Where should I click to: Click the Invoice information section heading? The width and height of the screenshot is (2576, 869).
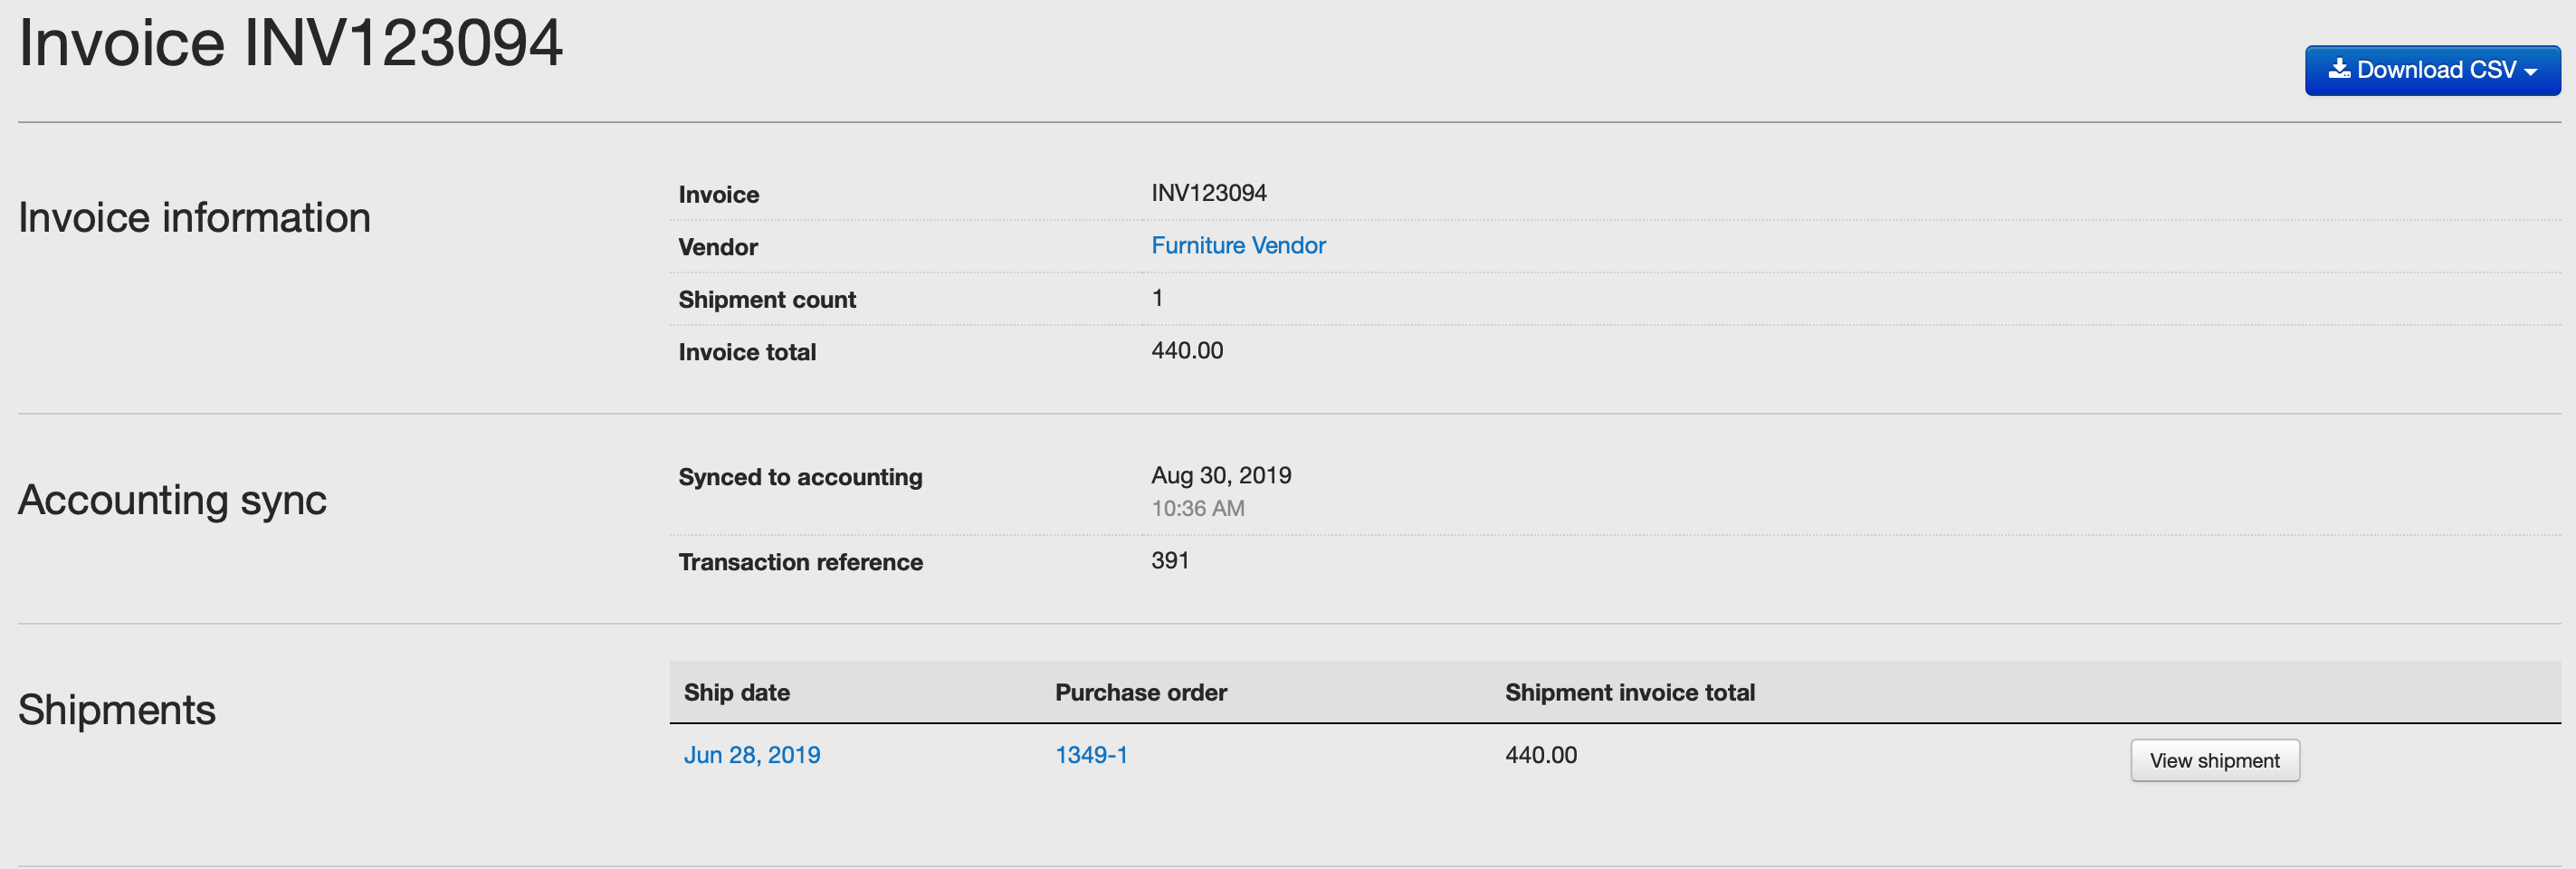194,217
